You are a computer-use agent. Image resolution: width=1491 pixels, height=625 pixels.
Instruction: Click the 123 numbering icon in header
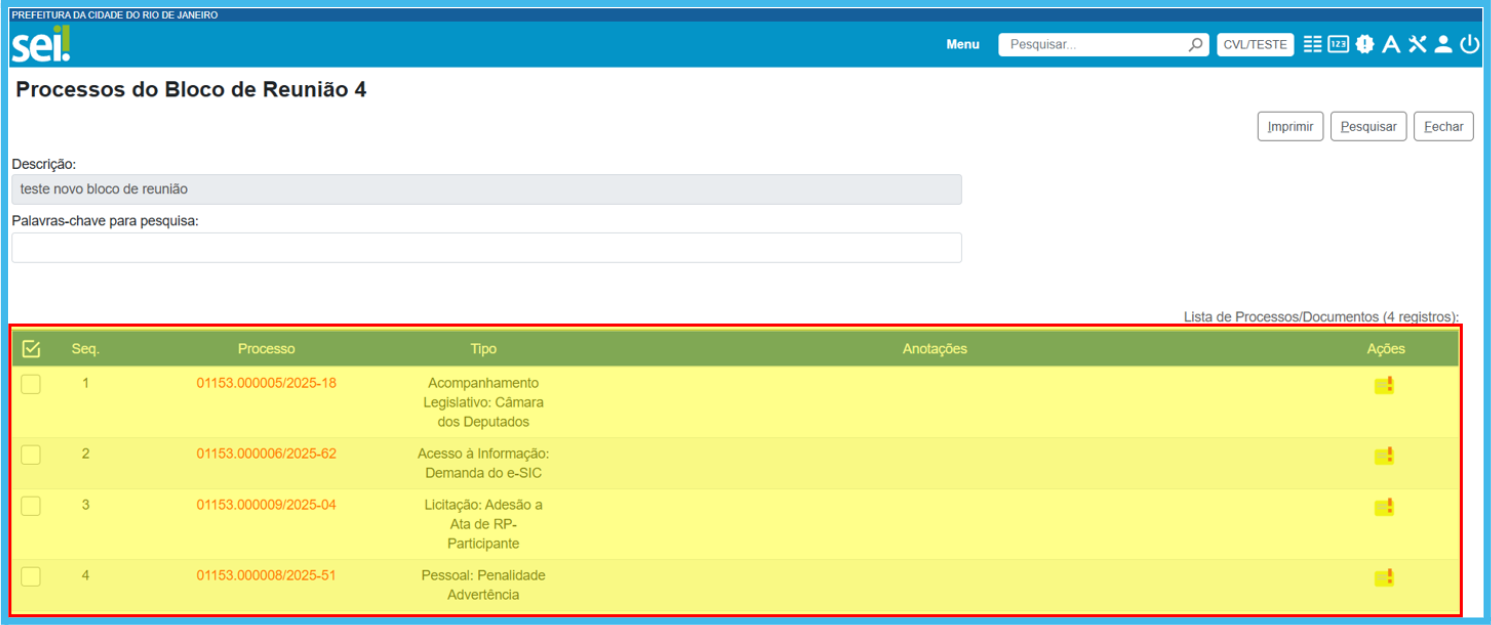pyautogui.click(x=1338, y=44)
